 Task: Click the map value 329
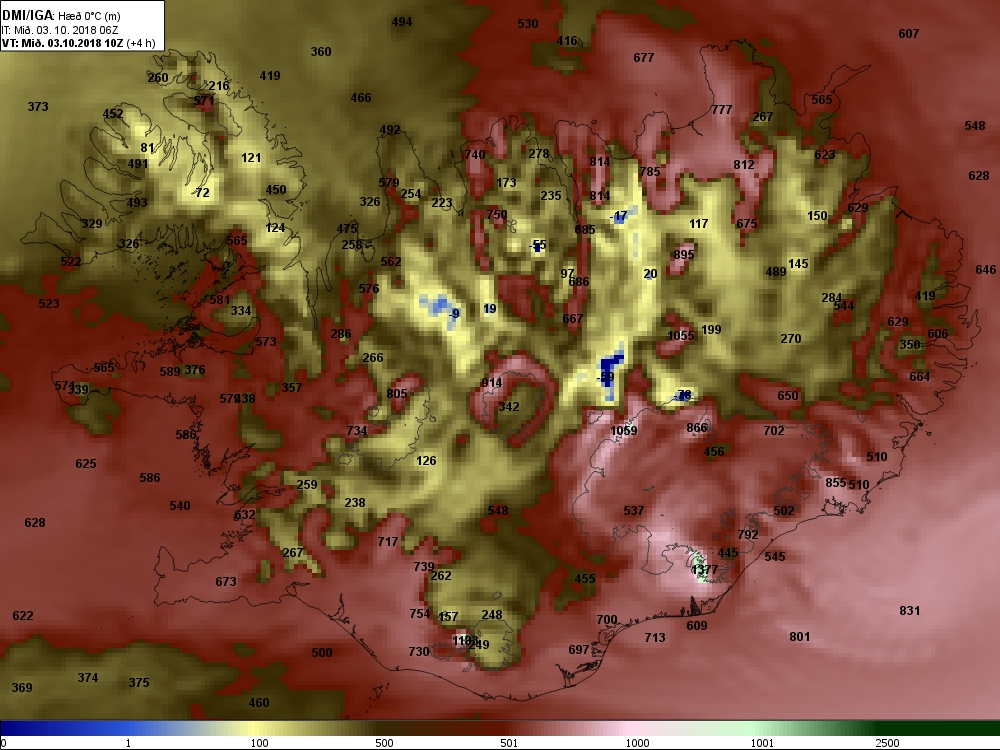[91, 223]
